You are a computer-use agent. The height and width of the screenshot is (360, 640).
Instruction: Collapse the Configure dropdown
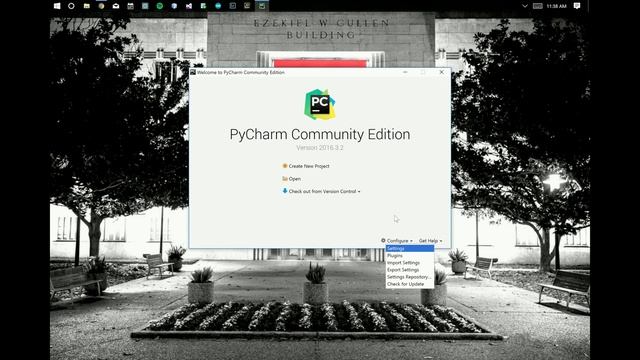tap(397, 241)
